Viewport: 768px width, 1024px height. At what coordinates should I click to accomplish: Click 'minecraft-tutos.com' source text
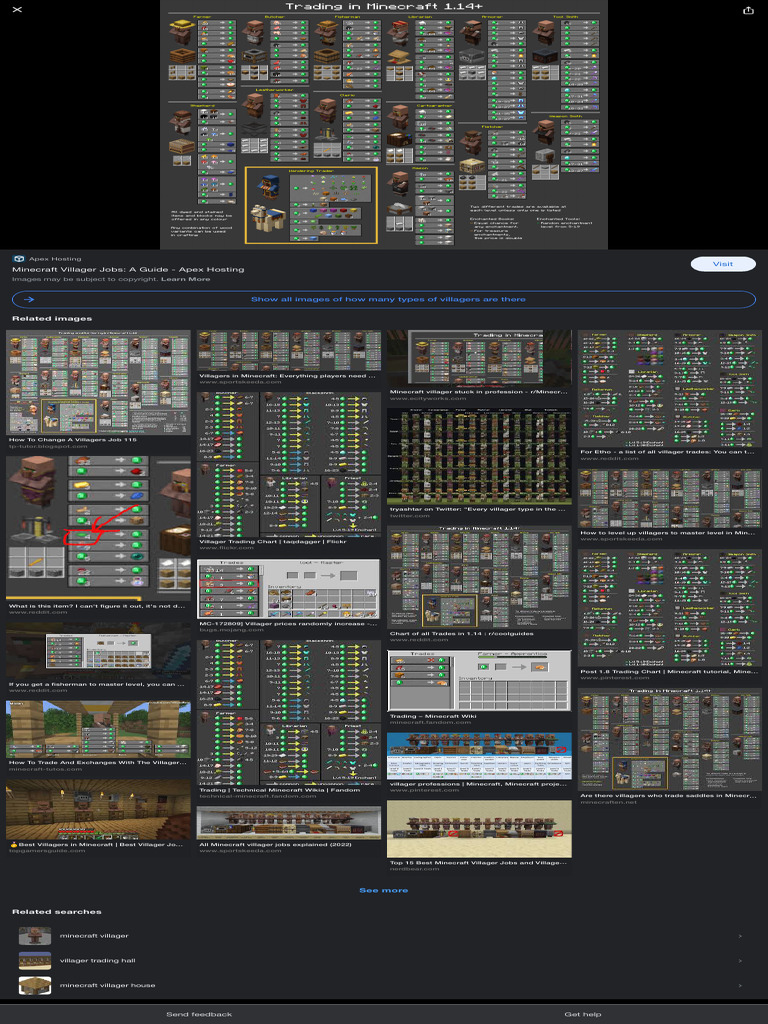click(x=46, y=769)
